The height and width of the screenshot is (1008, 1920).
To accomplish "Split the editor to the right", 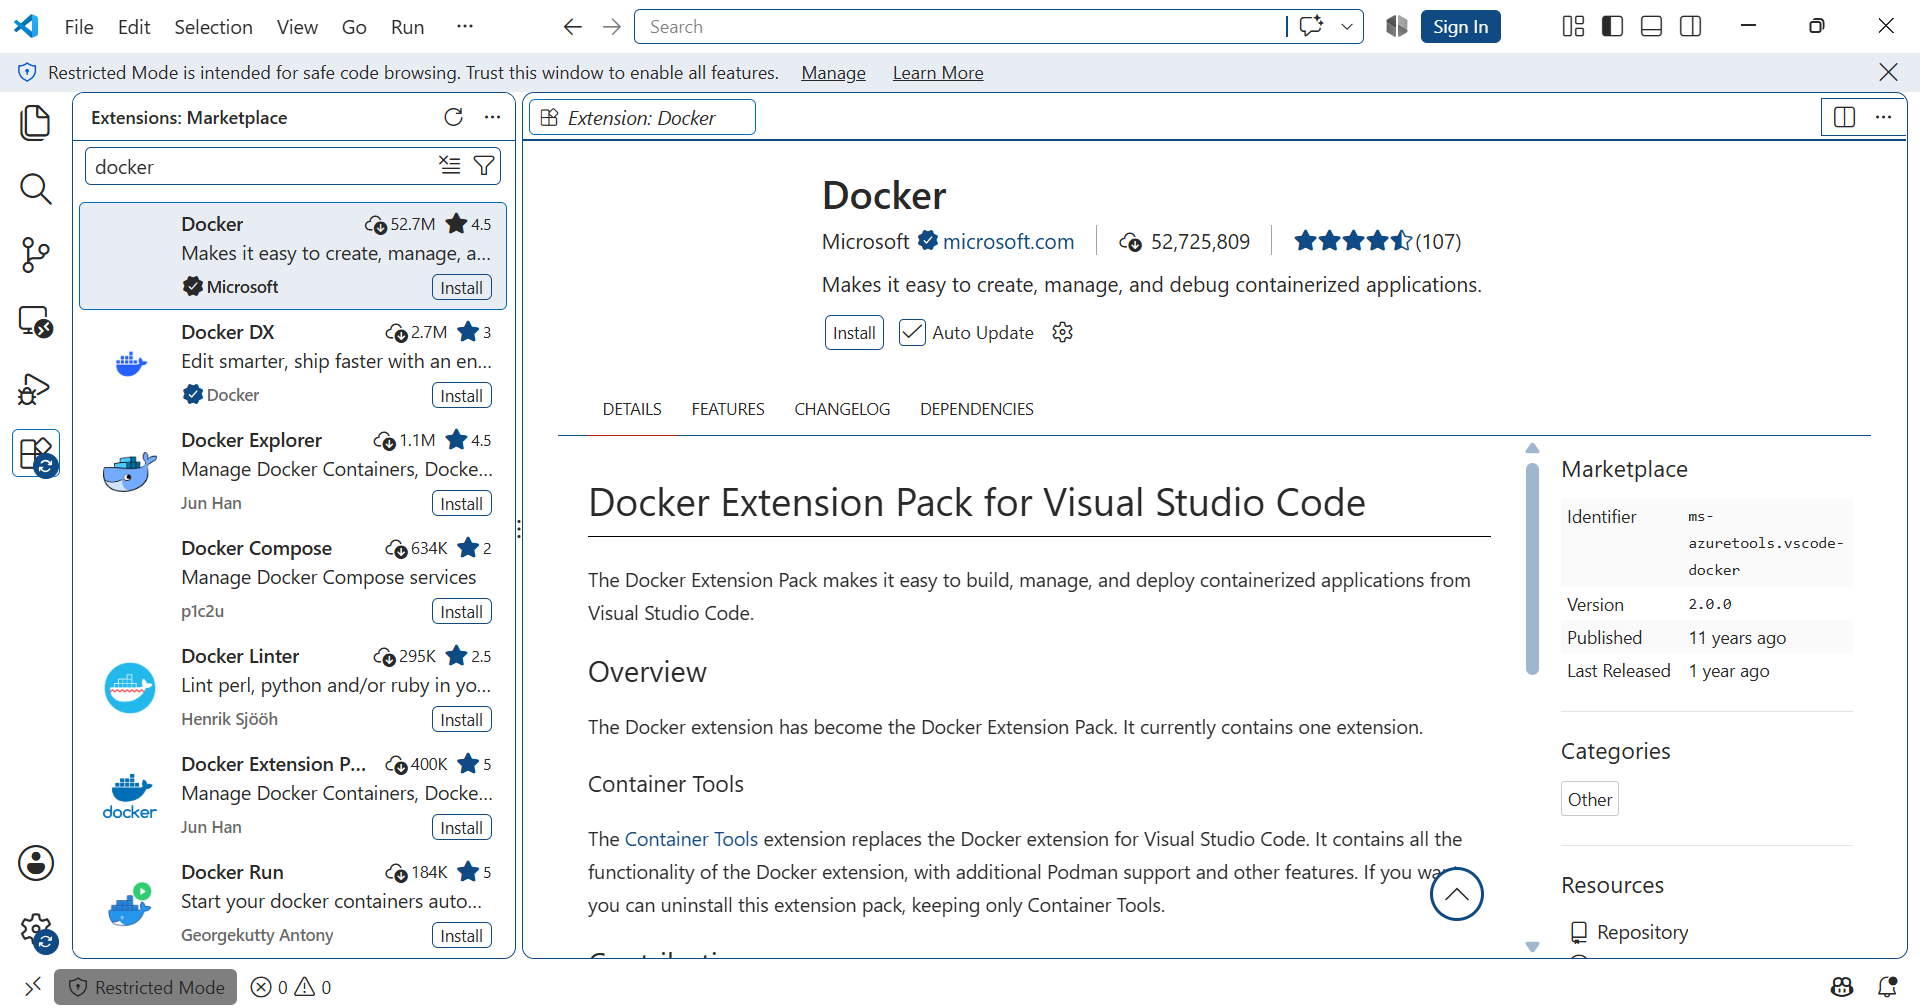I will pyautogui.click(x=1845, y=117).
